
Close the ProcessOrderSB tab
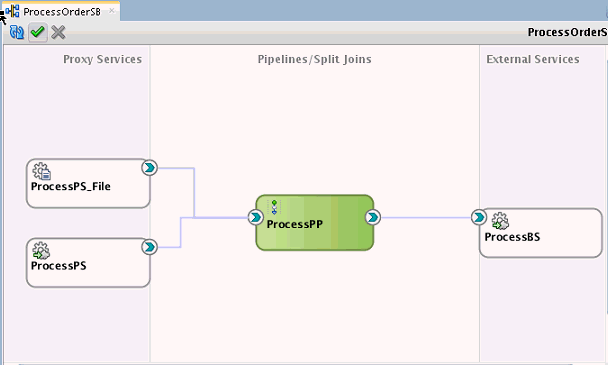[112, 10]
